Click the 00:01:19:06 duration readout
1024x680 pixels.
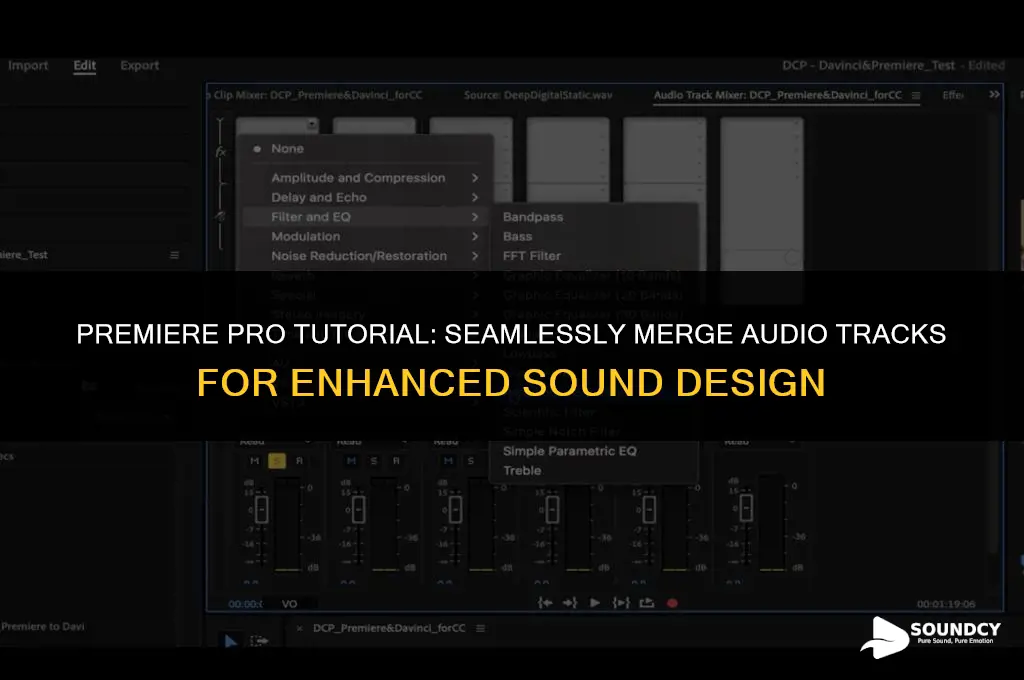[946, 604]
